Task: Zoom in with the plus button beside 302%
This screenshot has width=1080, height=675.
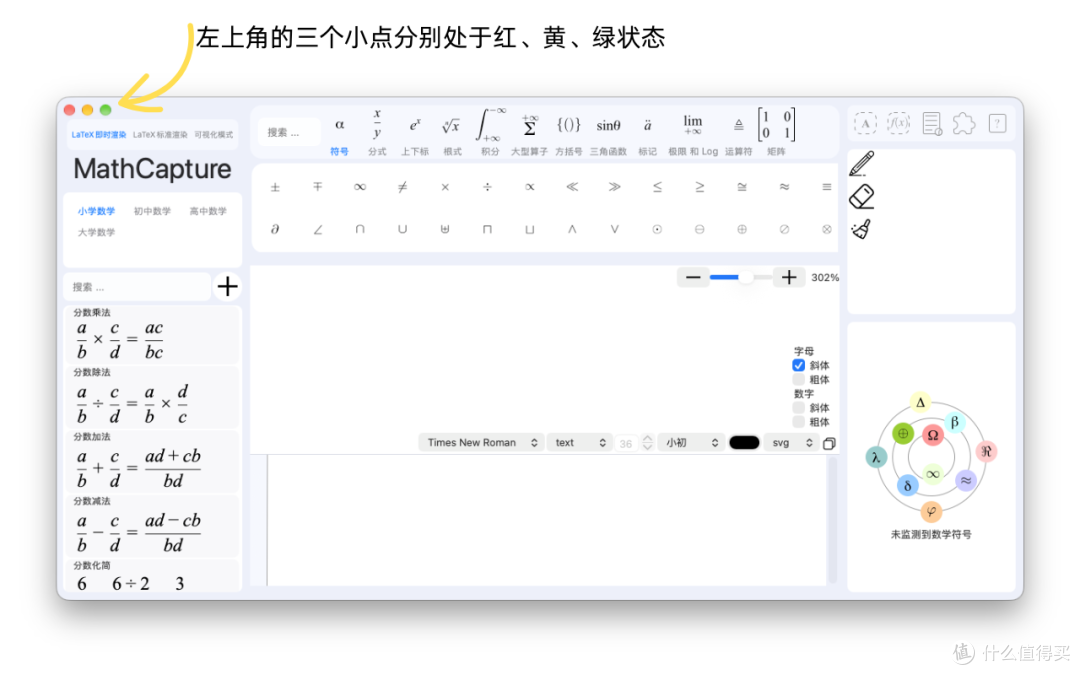Action: [789, 278]
